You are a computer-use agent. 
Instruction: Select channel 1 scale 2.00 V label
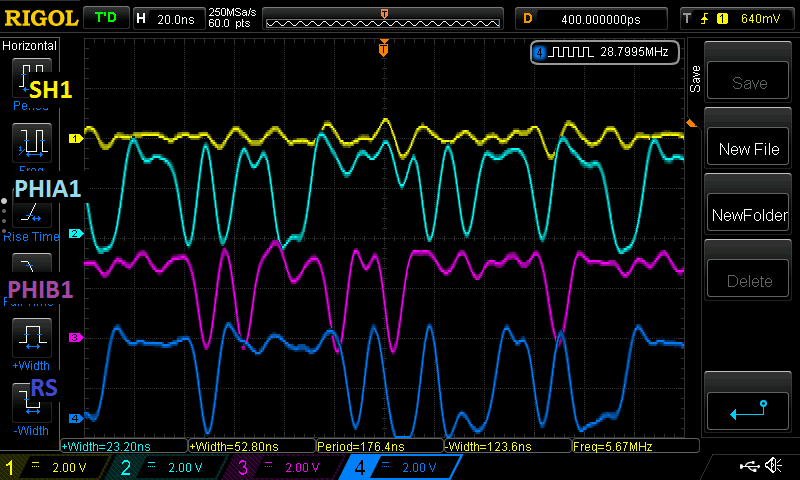pyautogui.click(x=69, y=467)
